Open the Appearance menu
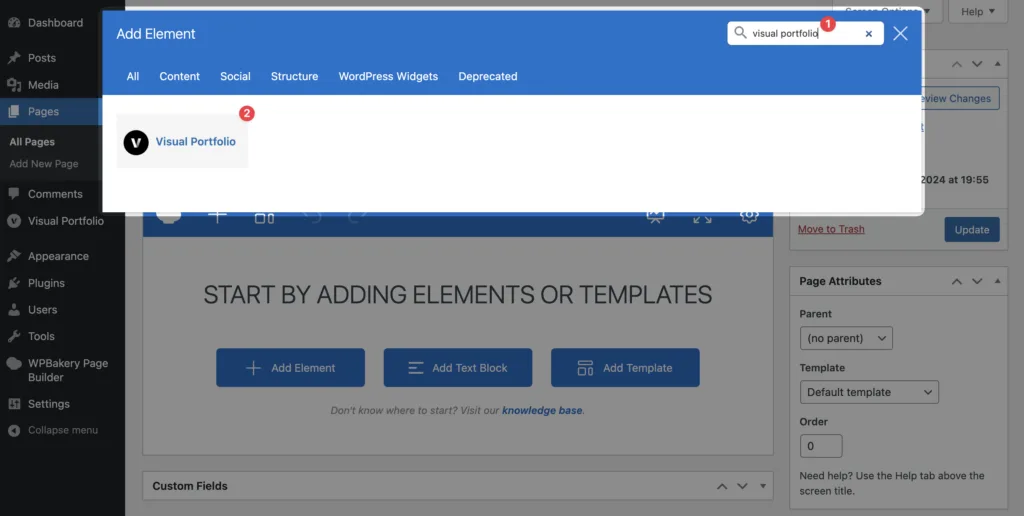The width and height of the screenshot is (1024, 516). 49,256
